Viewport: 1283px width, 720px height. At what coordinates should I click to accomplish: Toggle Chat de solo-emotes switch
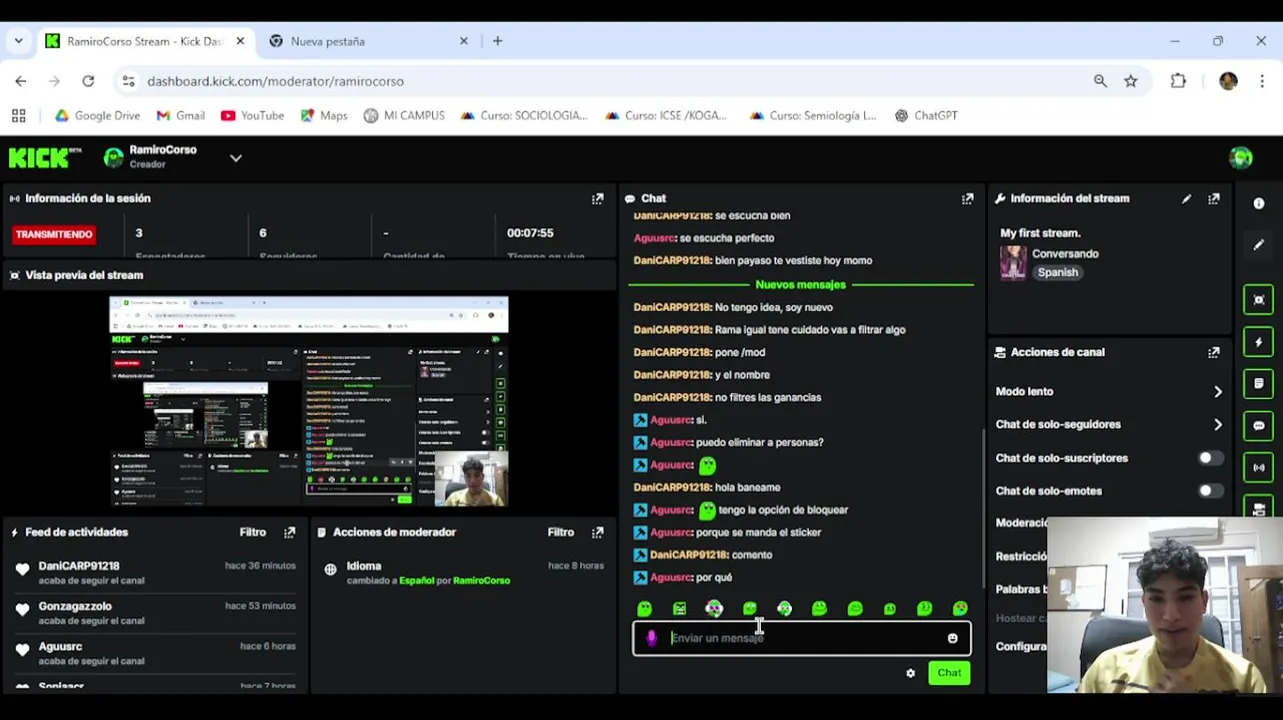click(x=1210, y=491)
